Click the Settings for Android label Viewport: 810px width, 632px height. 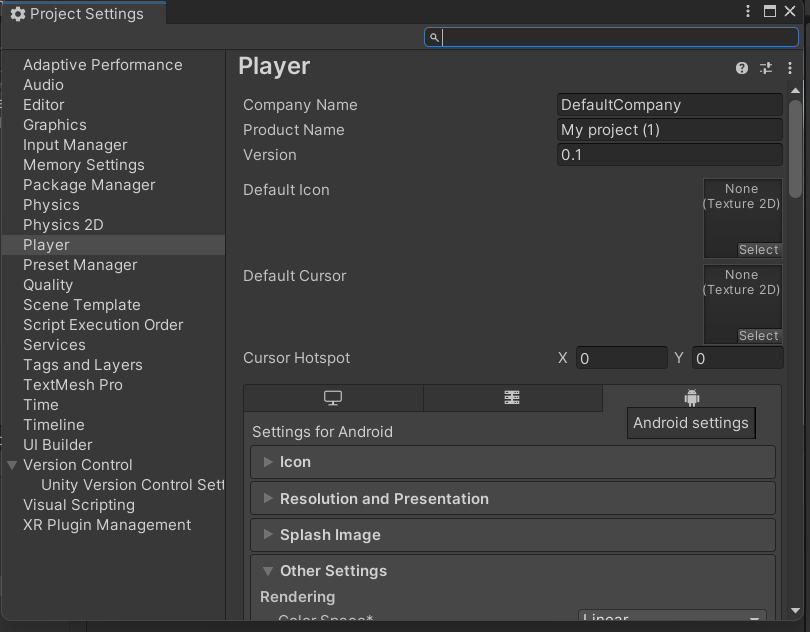[x=322, y=432]
